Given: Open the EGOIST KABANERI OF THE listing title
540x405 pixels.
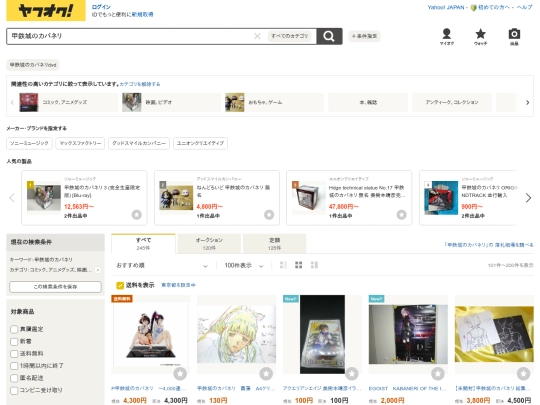Looking at the screenshot, I should click(407, 388).
